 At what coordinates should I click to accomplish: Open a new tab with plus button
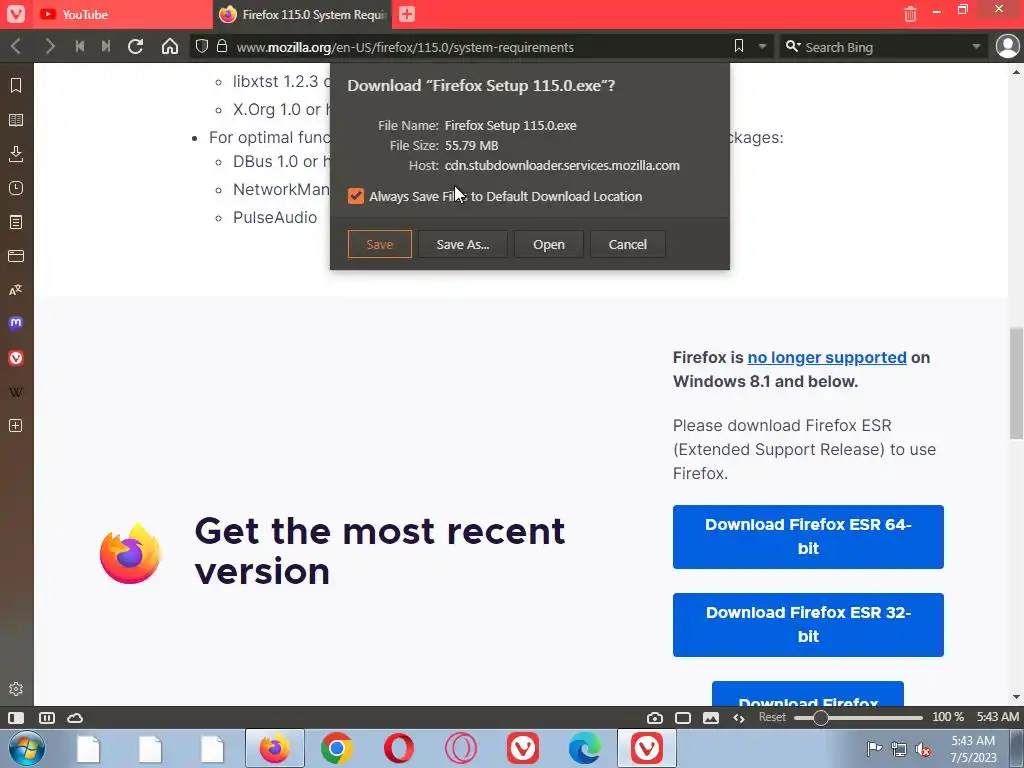(x=407, y=14)
